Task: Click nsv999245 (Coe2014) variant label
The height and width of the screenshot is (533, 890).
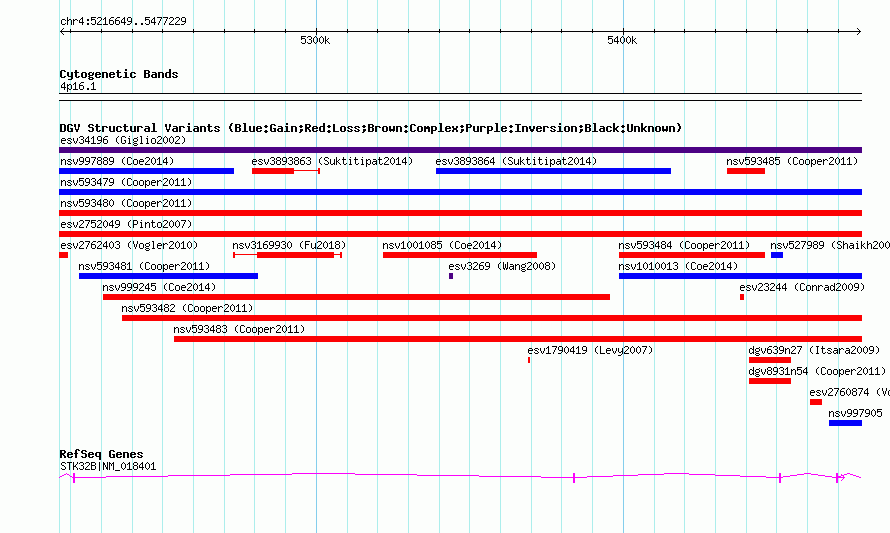Action: point(159,287)
